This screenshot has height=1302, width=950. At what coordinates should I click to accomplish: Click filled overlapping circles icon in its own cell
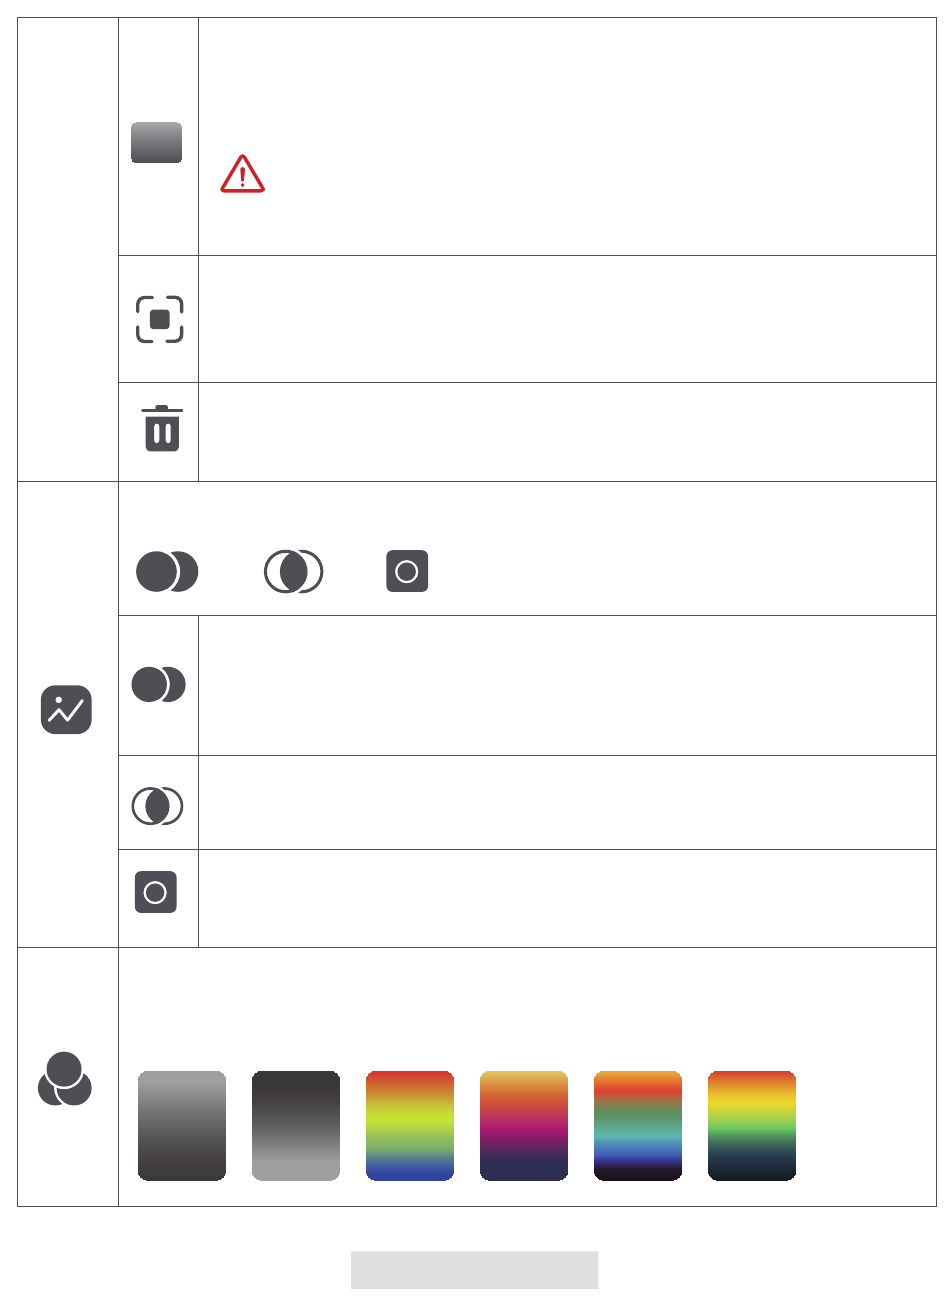point(158,684)
